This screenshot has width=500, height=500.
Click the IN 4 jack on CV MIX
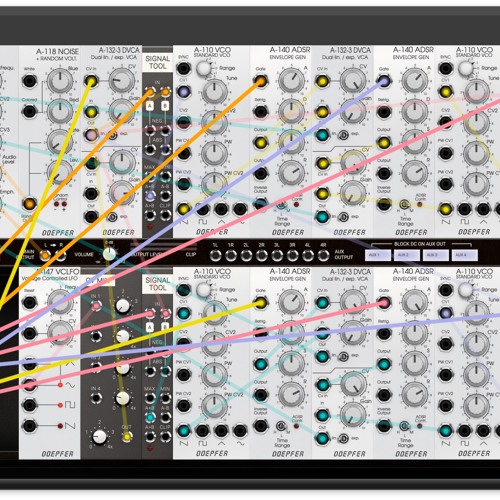(x=96, y=398)
